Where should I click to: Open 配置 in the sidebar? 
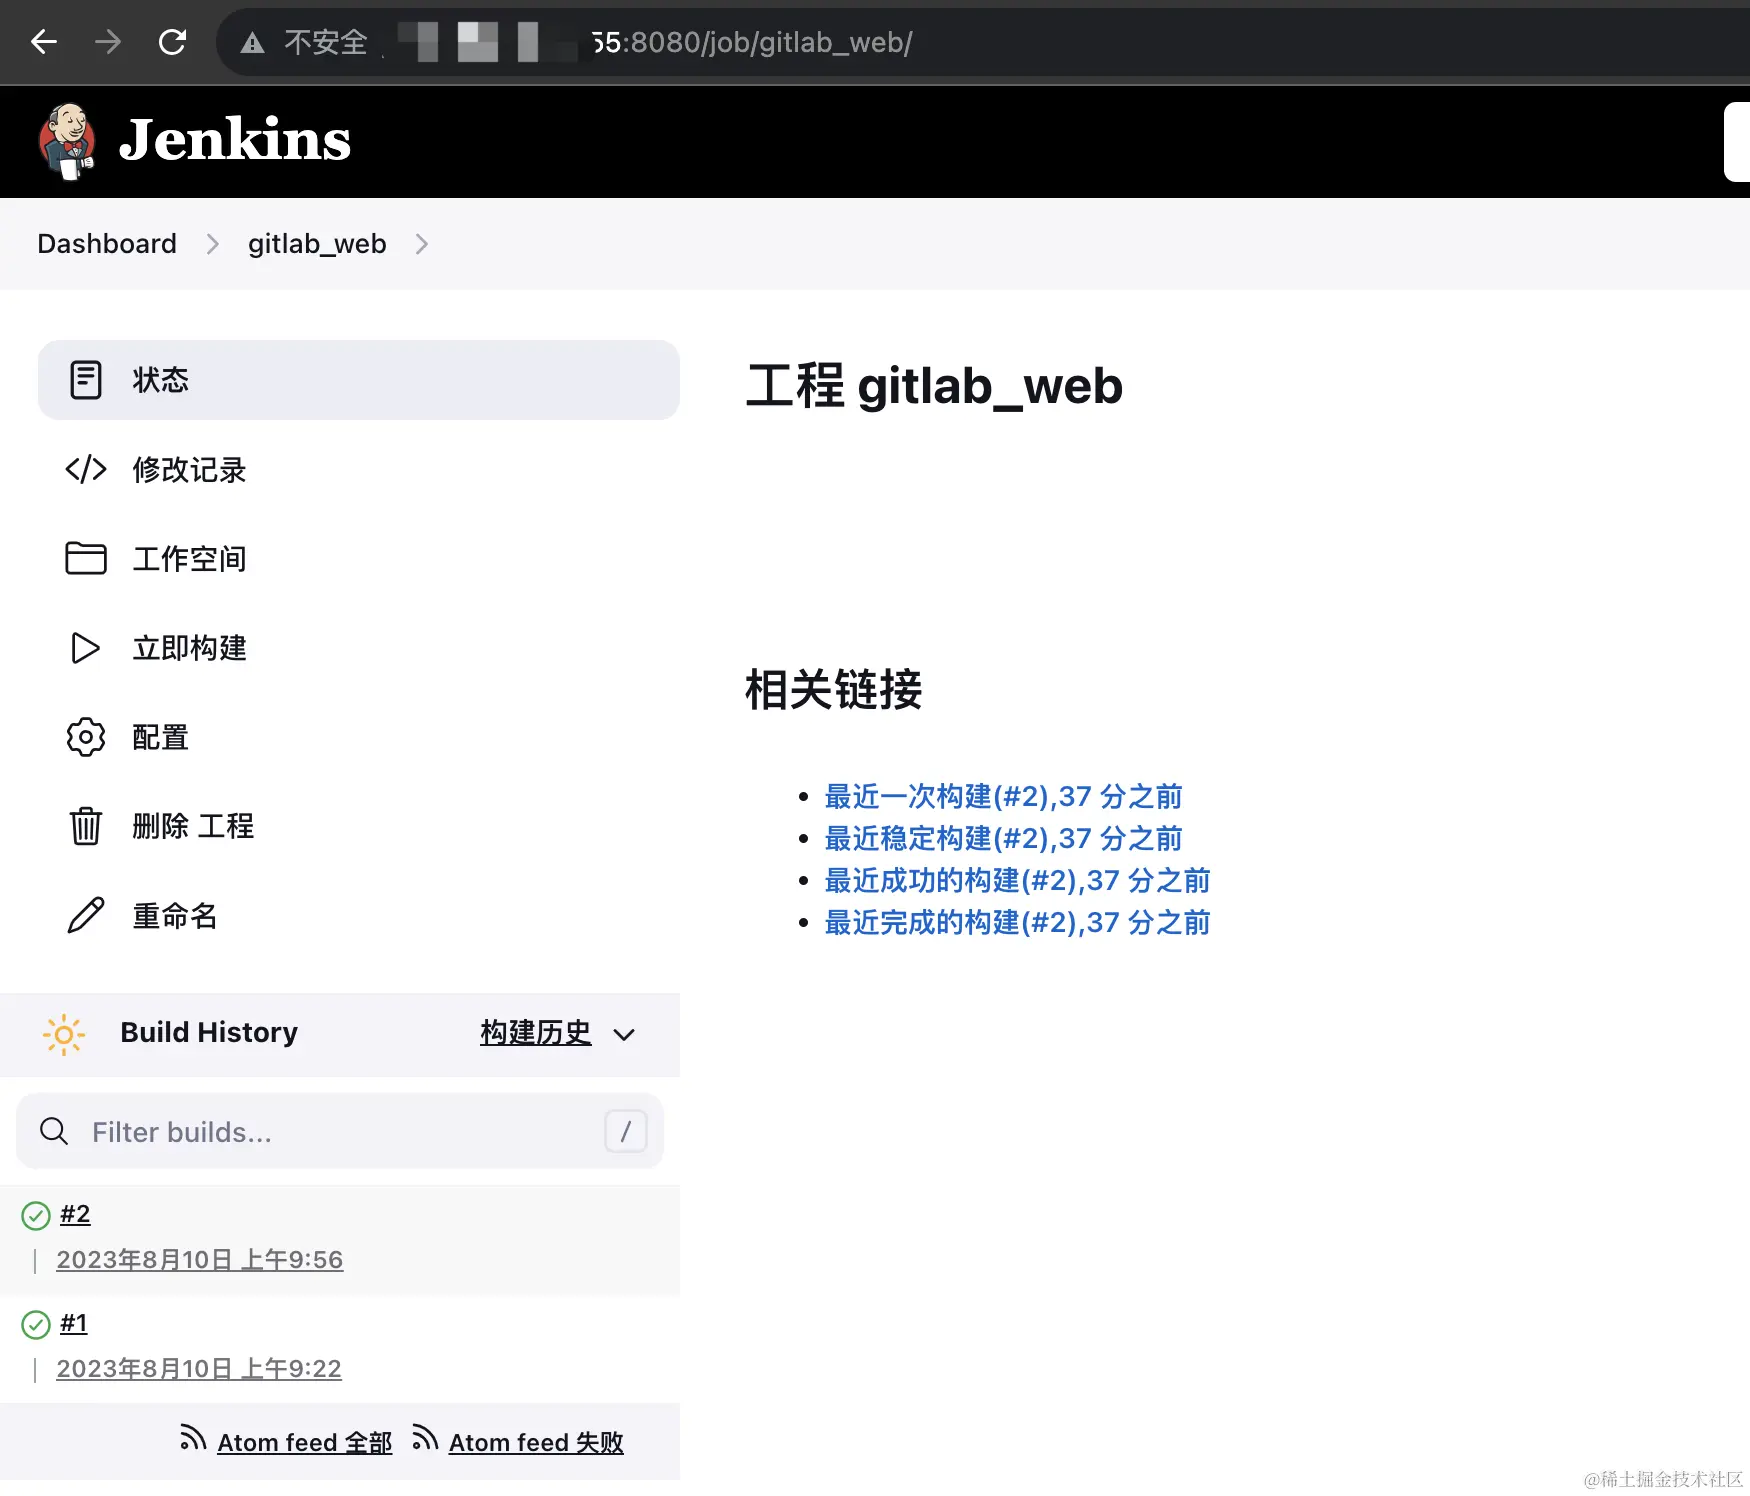359,737
